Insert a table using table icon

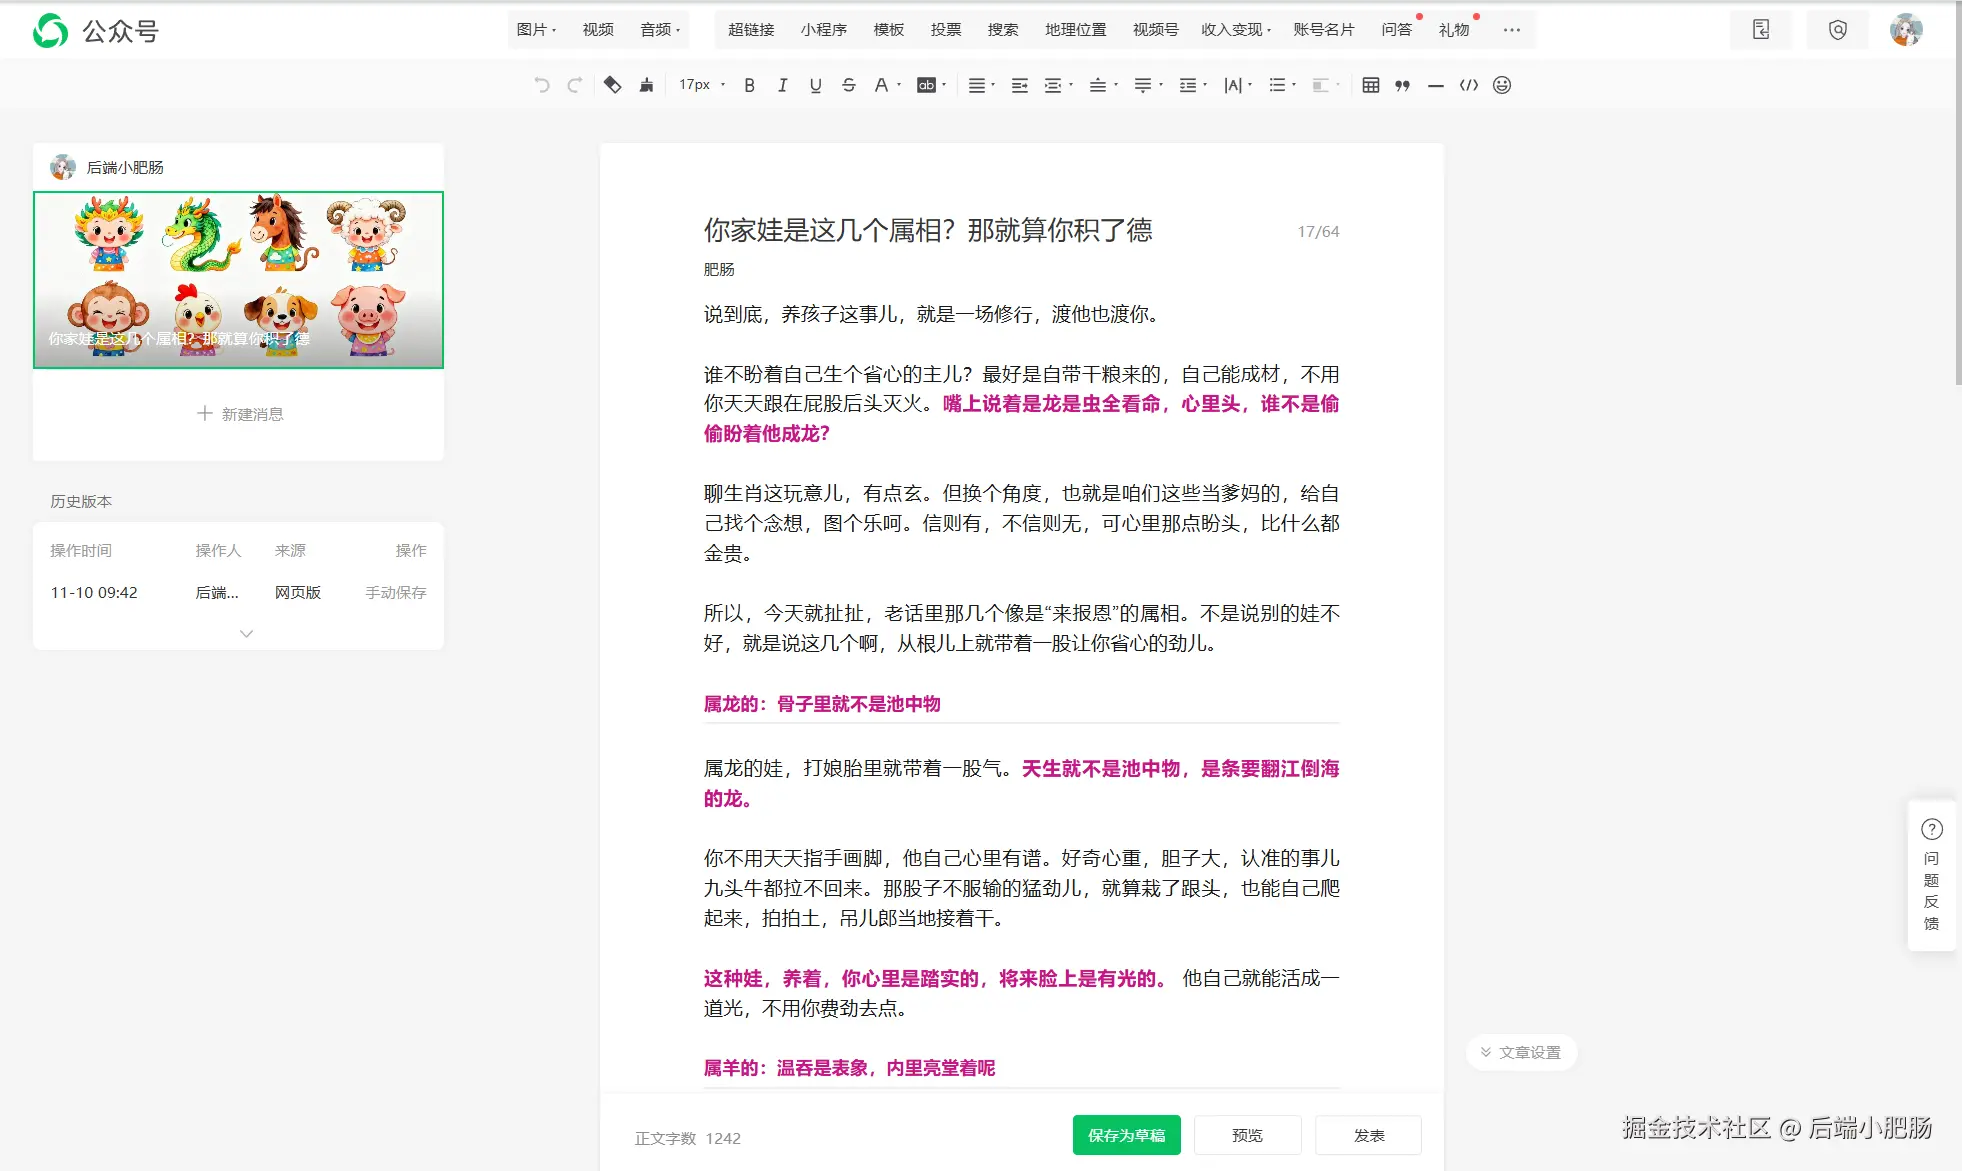(x=1370, y=86)
